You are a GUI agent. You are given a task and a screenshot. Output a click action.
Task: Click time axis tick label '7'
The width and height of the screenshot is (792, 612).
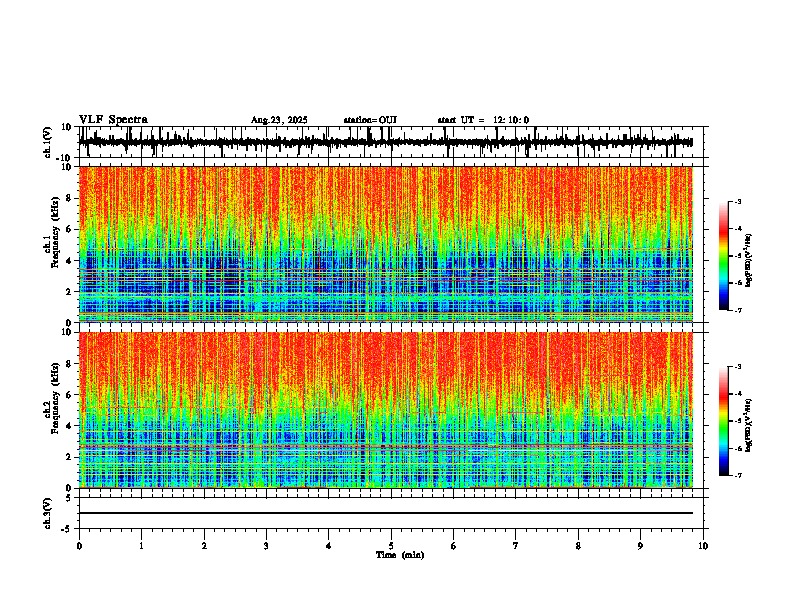[516, 546]
